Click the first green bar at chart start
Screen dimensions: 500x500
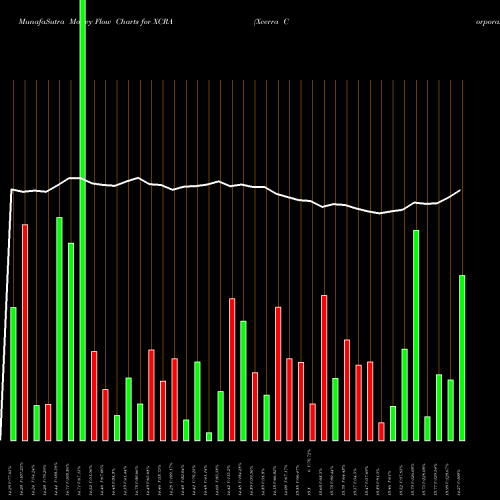click(13, 374)
